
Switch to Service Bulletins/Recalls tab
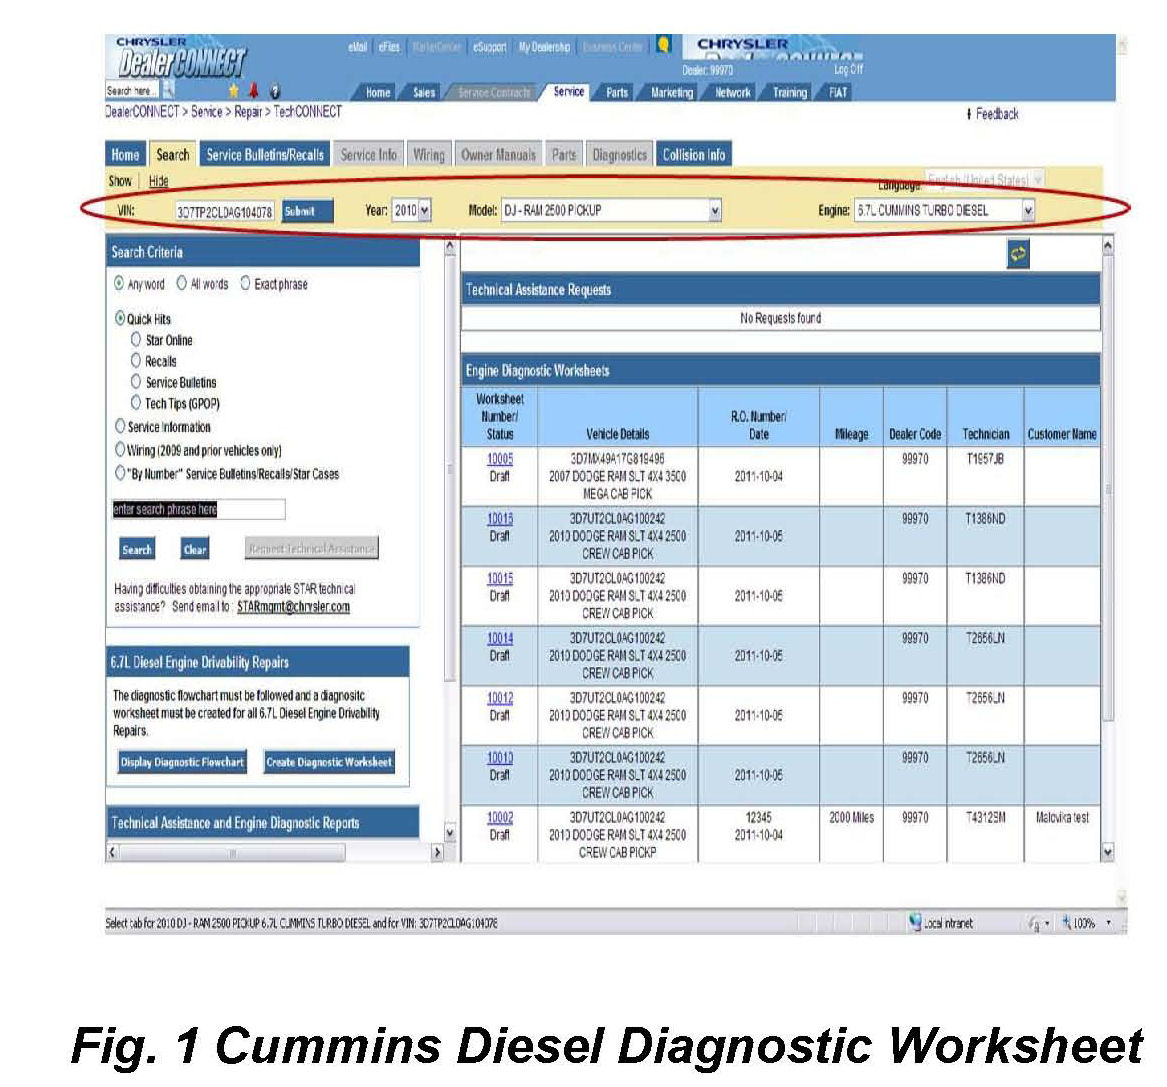265,155
